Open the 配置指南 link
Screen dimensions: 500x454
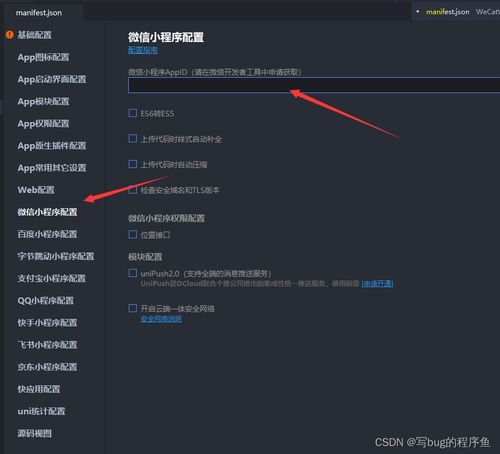pyautogui.click(x=143, y=50)
